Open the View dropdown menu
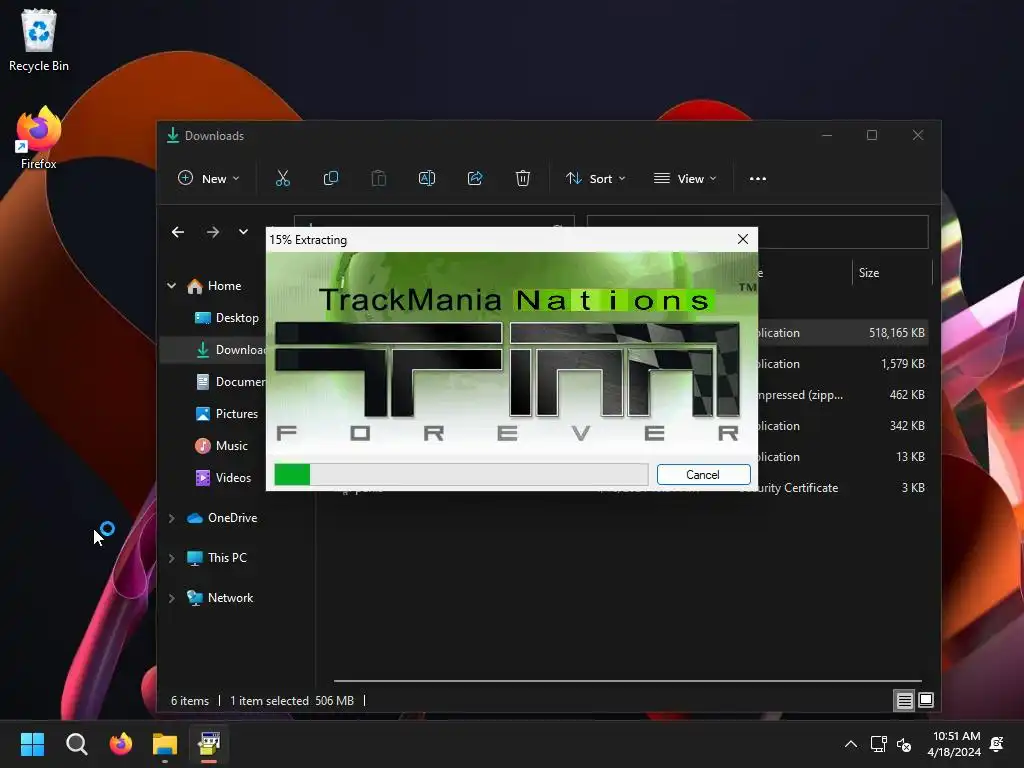1024x768 pixels. (685, 178)
